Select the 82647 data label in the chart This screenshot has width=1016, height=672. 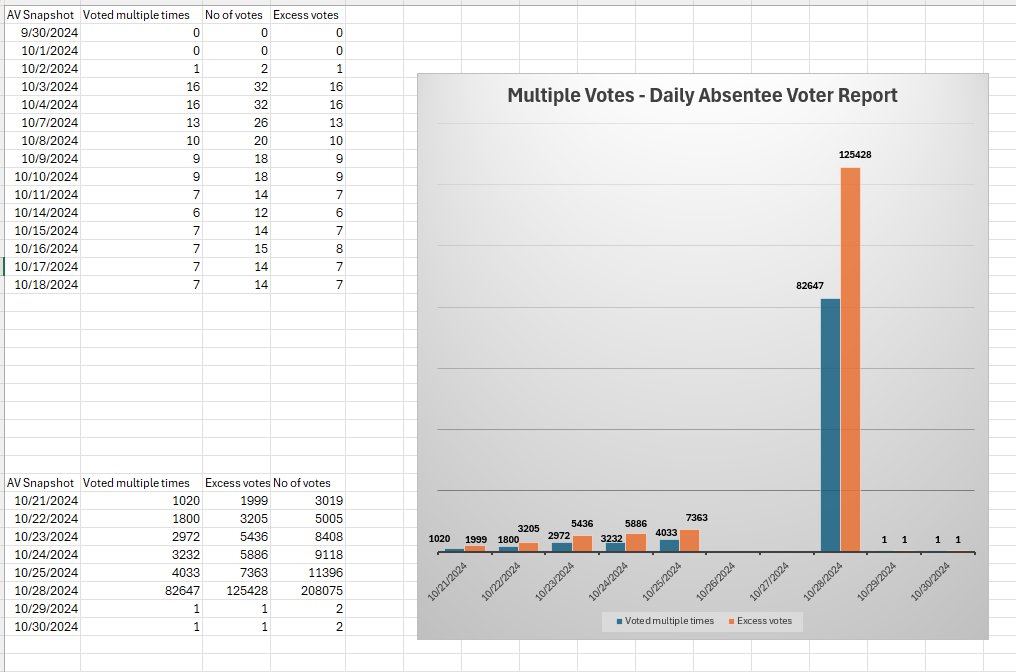(x=807, y=286)
